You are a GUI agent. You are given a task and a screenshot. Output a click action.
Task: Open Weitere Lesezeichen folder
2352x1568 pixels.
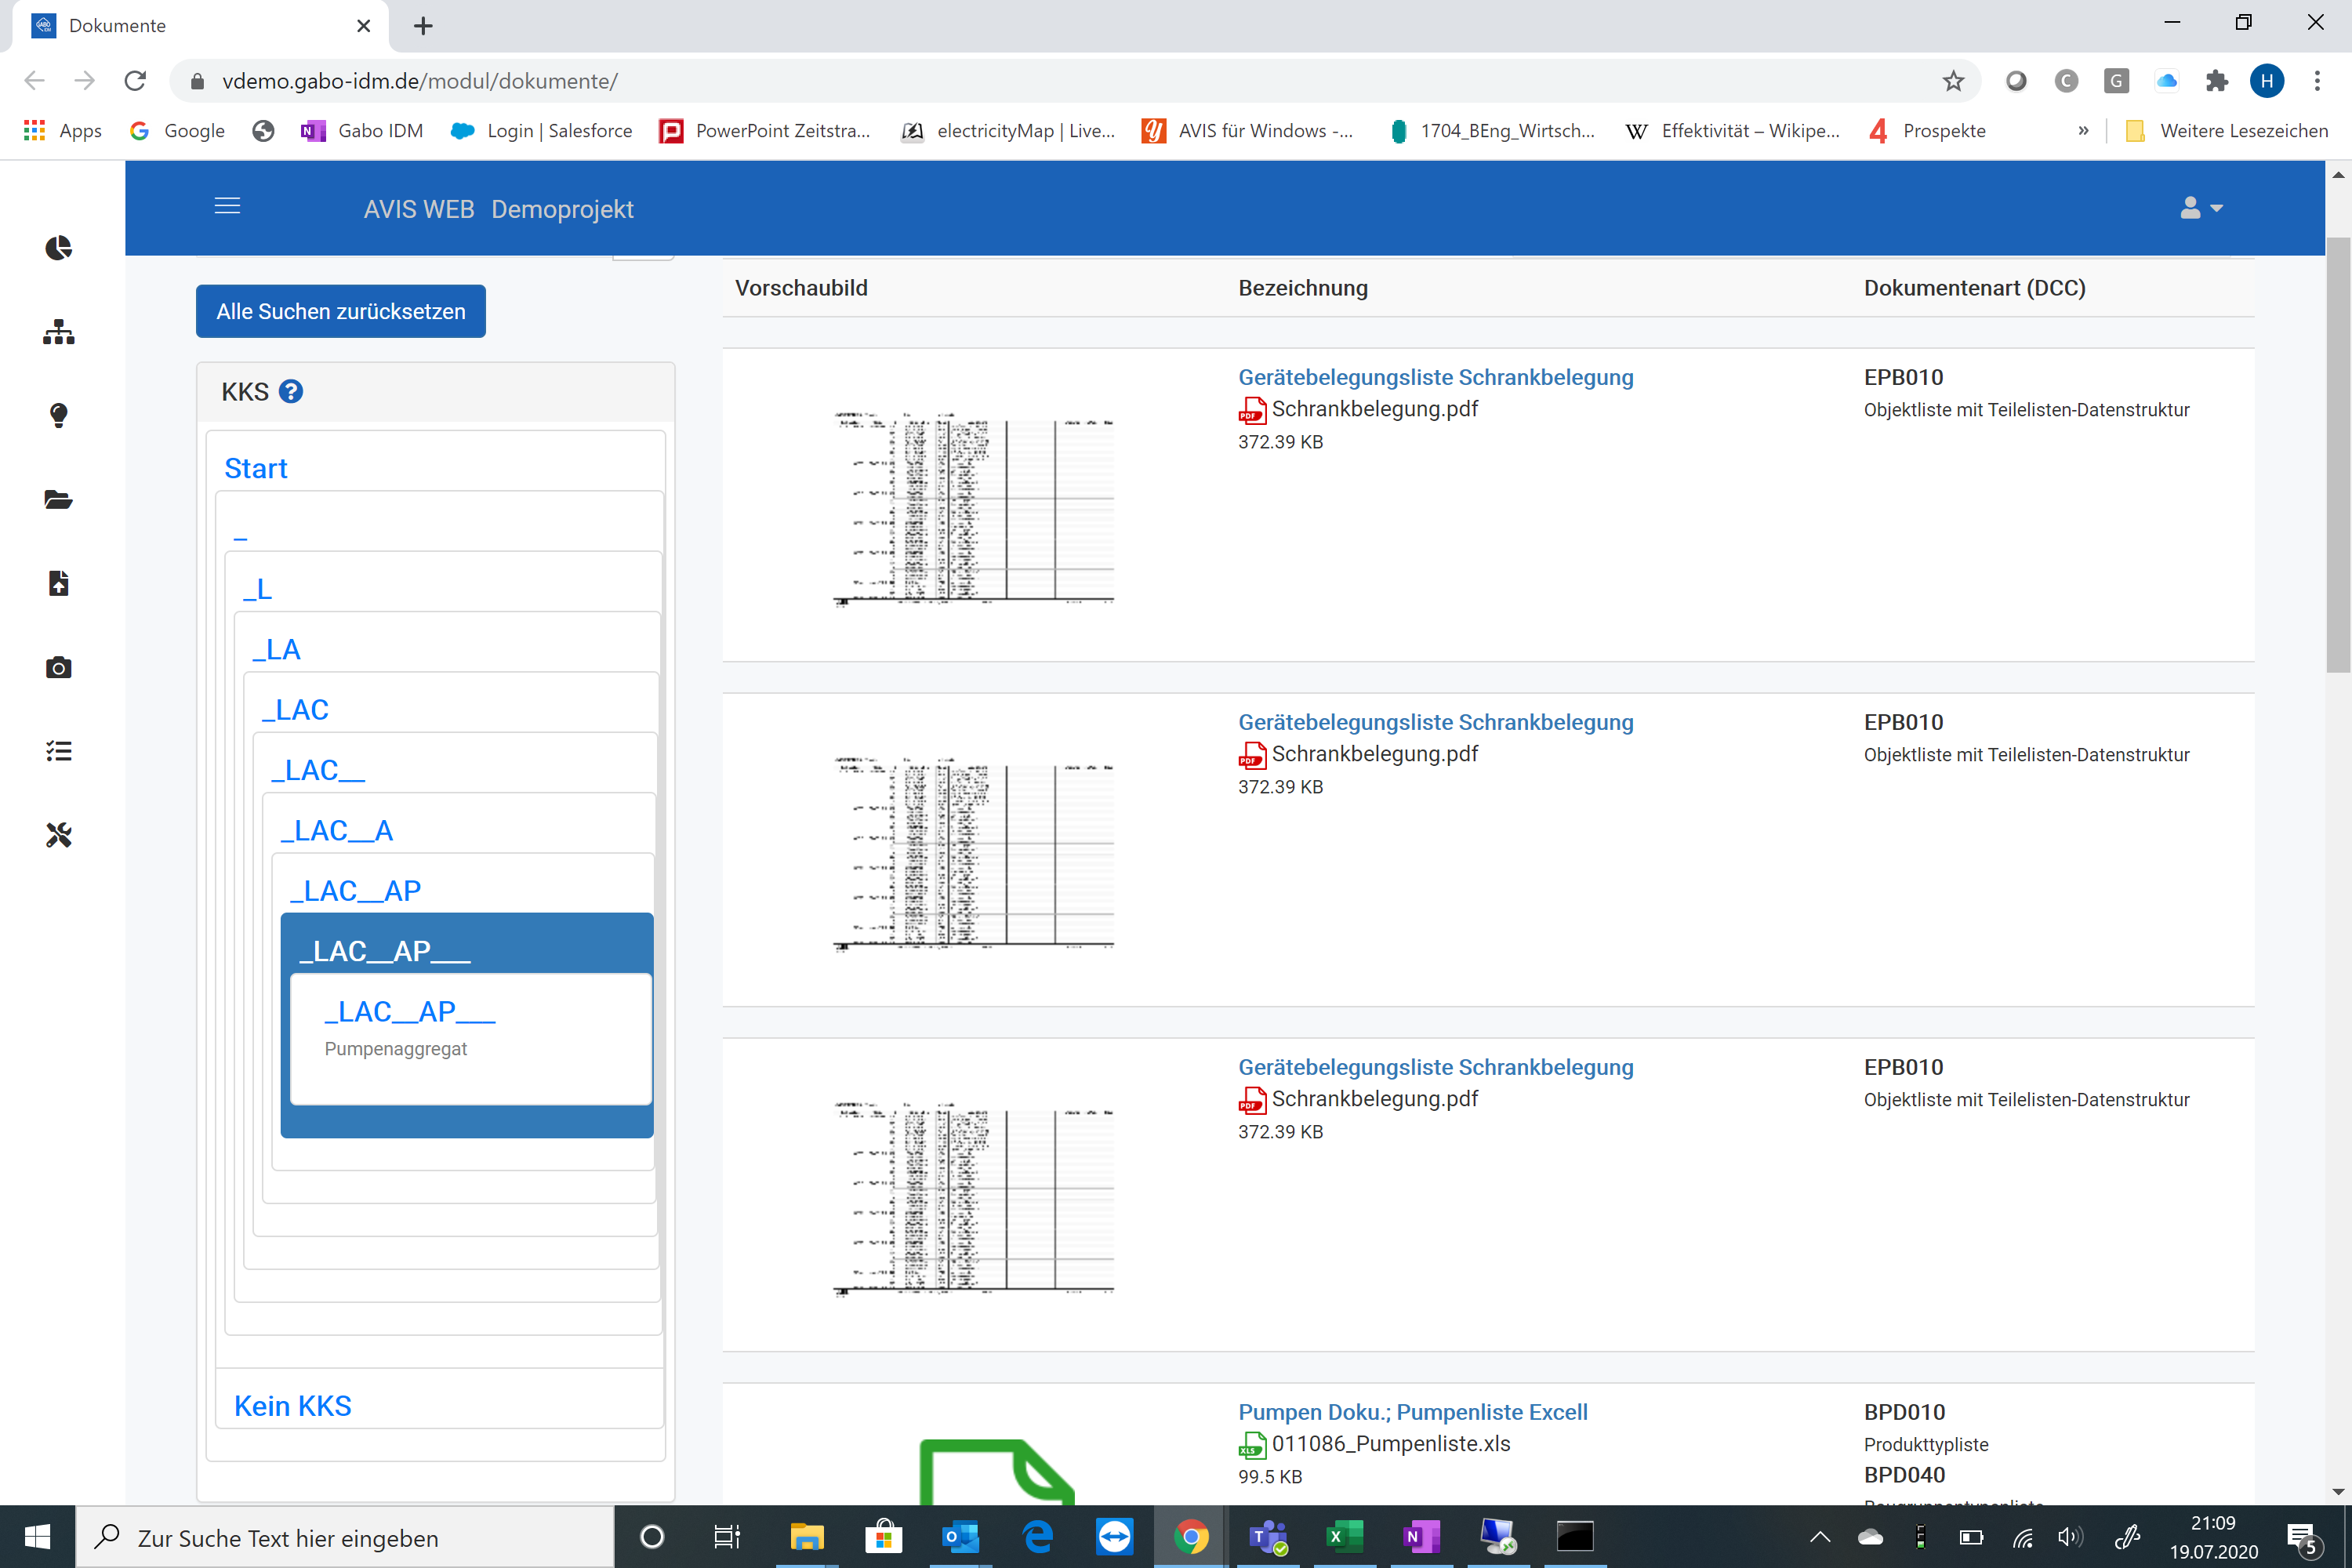click(x=2226, y=131)
